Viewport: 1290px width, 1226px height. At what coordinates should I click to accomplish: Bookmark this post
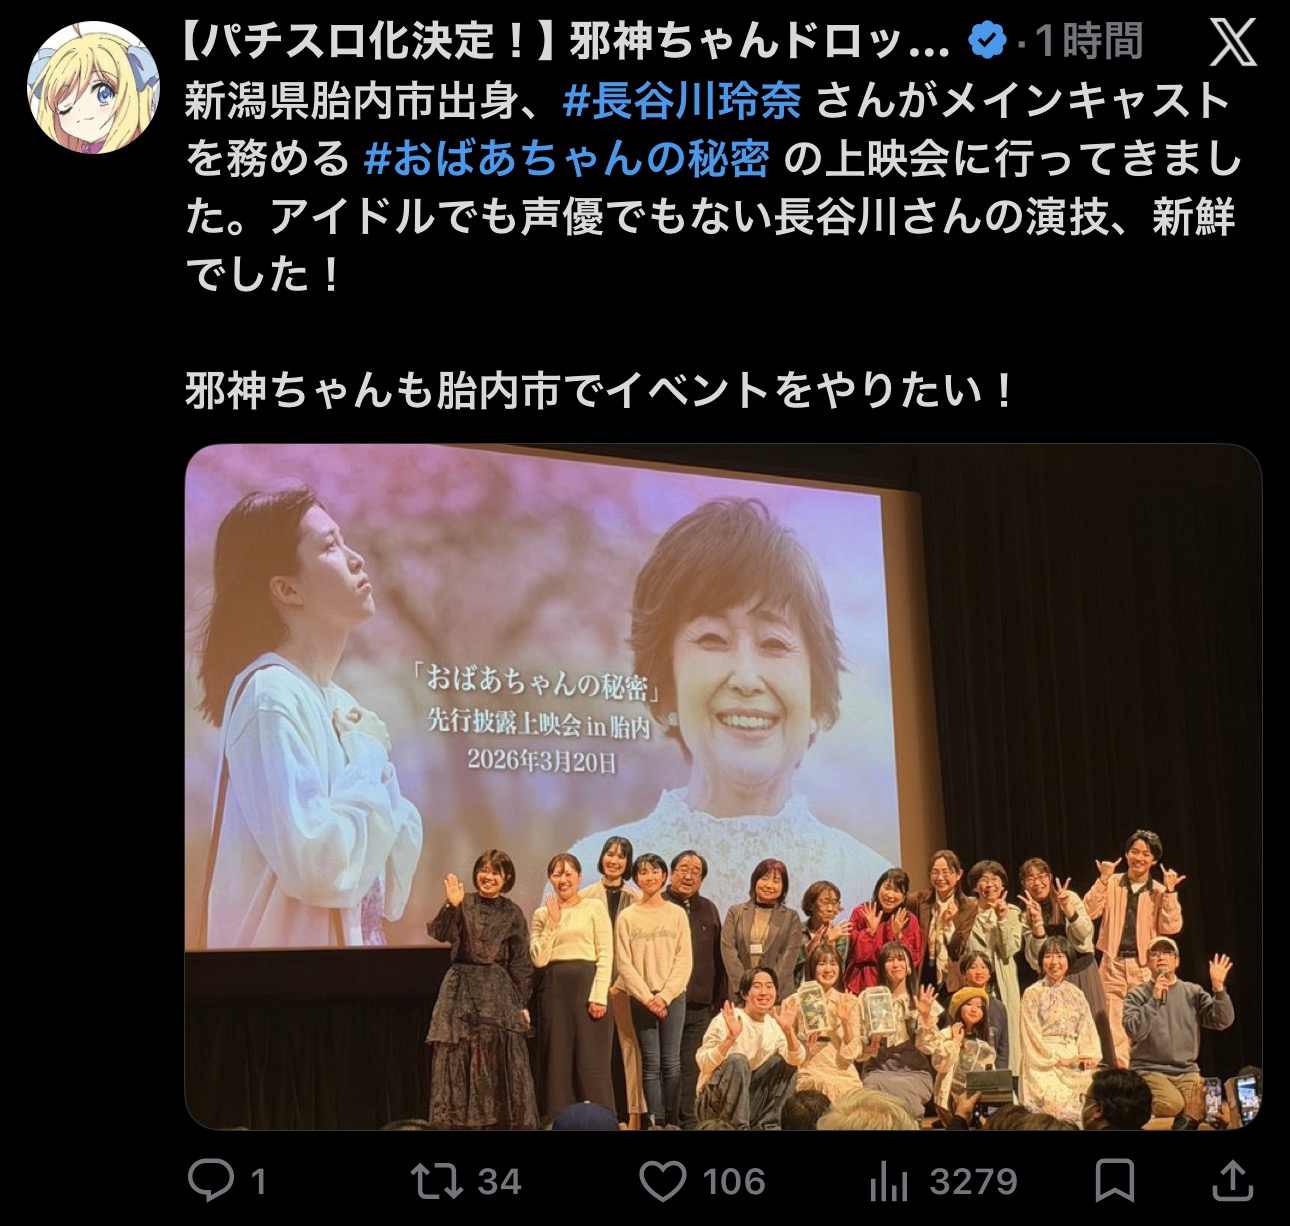click(x=1114, y=1181)
